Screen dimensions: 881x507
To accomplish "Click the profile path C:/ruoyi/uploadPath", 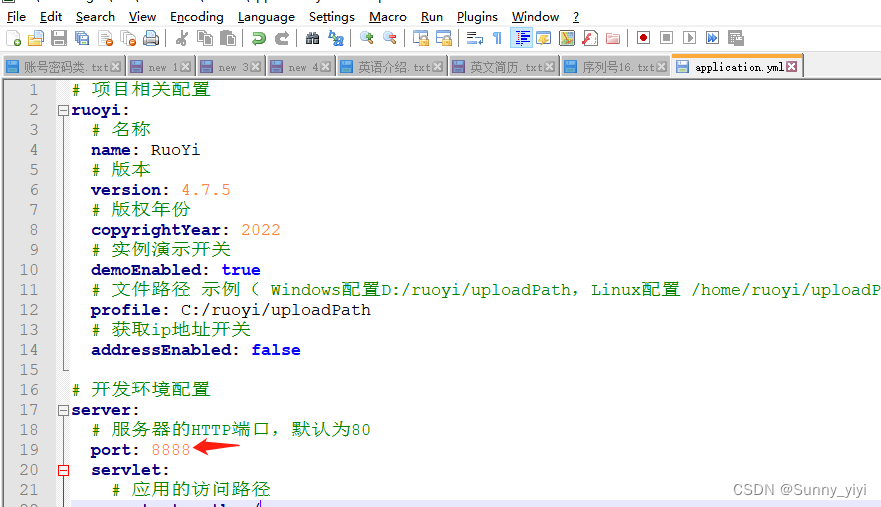I will [275, 310].
